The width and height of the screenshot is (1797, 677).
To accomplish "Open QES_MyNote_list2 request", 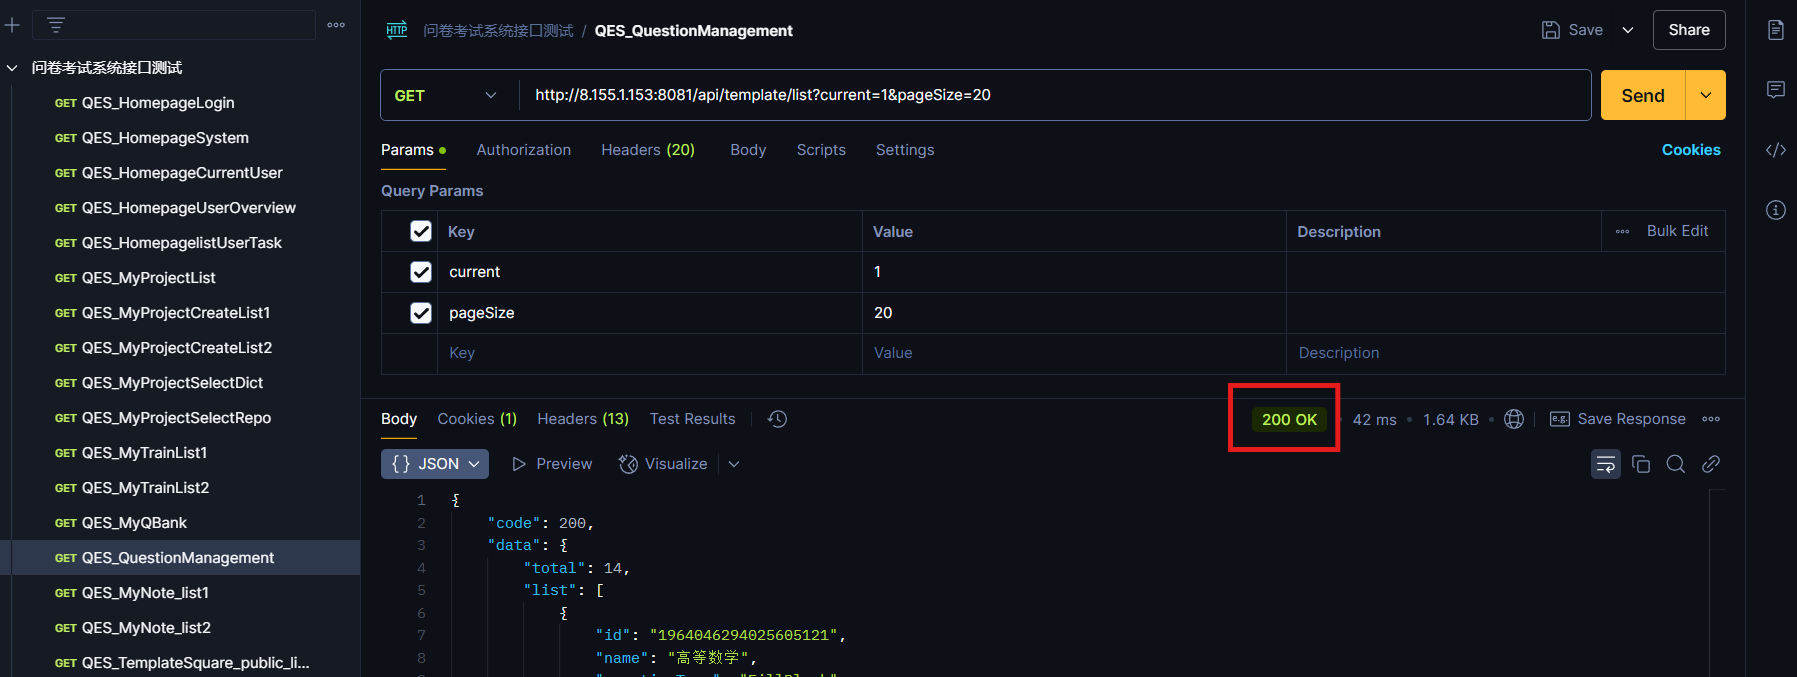I will click(146, 628).
